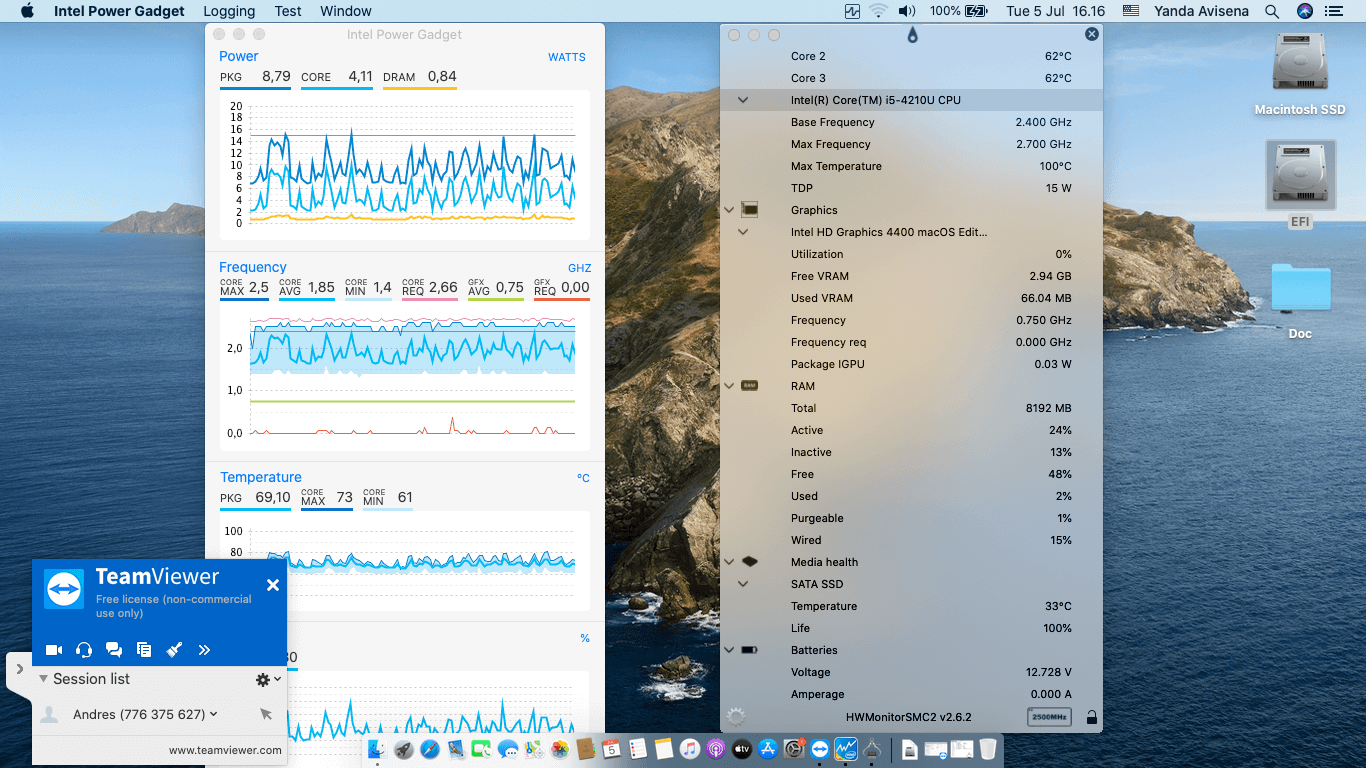Collapse TeamViewer panel with side arrow
The width and height of the screenshot is (1366, 768).
tap(20, 669)
